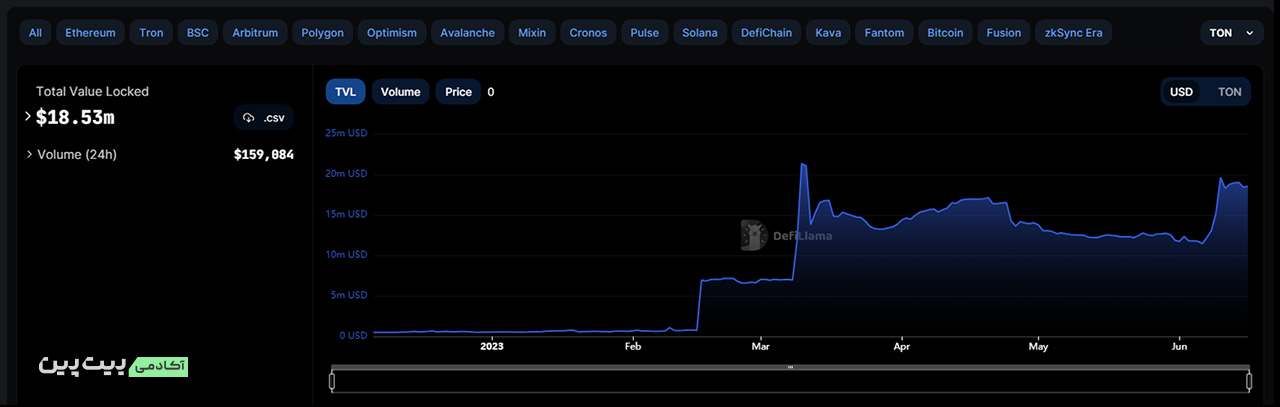Viewport: 1280px width, 407px height.
Task: Open the Tron chain tab
Action: tap(151, 33)
